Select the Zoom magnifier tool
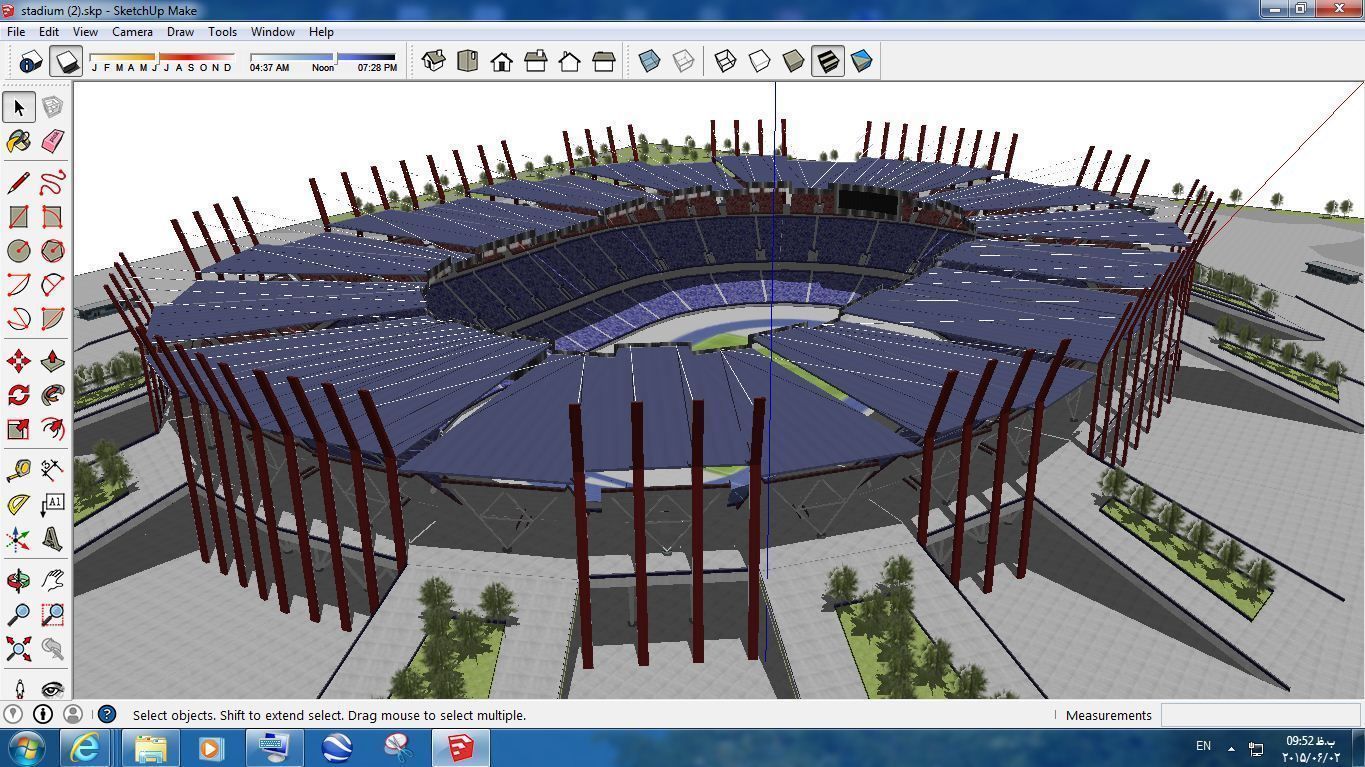The image size is (1365, 767). tap(18, 614)
